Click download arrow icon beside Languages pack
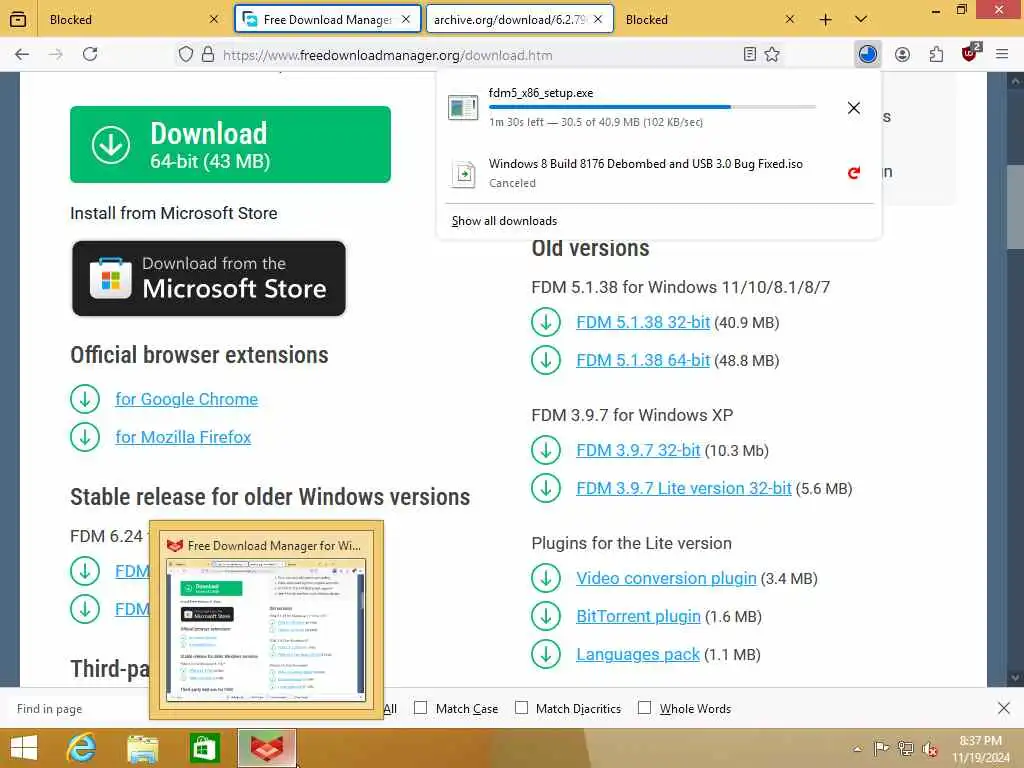1024x768 pixels. click(x=546, y=654)
